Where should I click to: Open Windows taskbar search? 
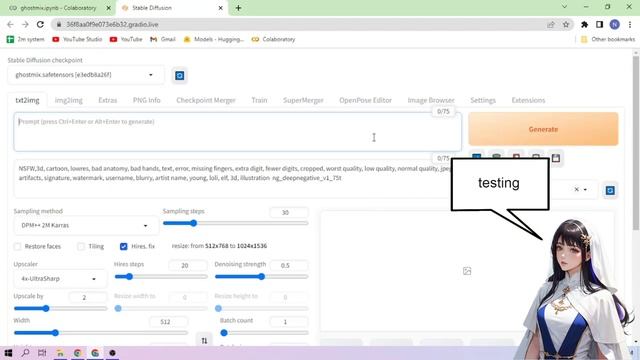click(25, 353)
